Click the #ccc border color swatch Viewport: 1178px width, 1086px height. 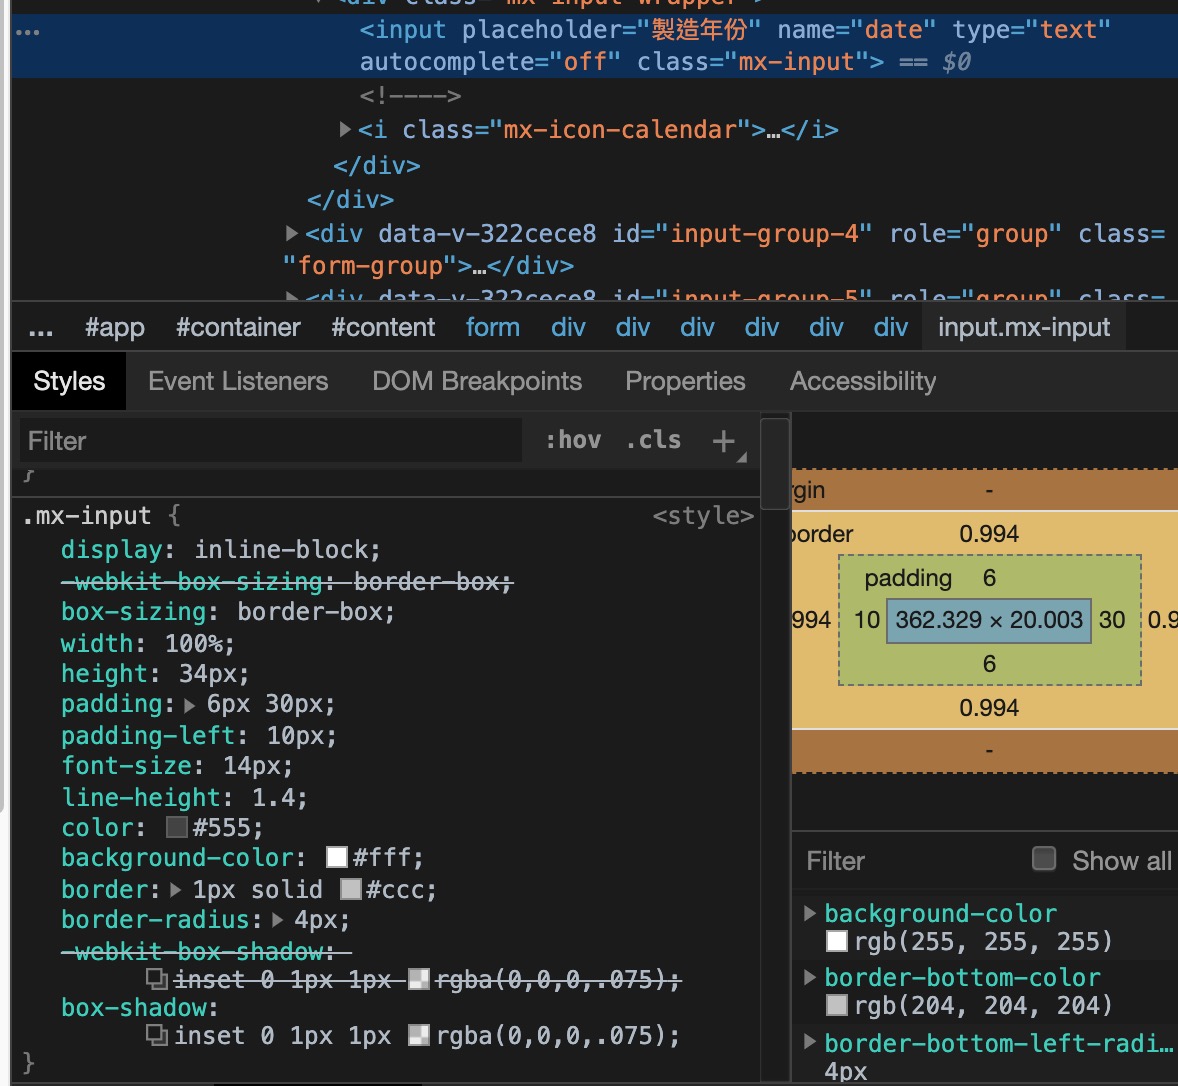(x=353, y=888)
